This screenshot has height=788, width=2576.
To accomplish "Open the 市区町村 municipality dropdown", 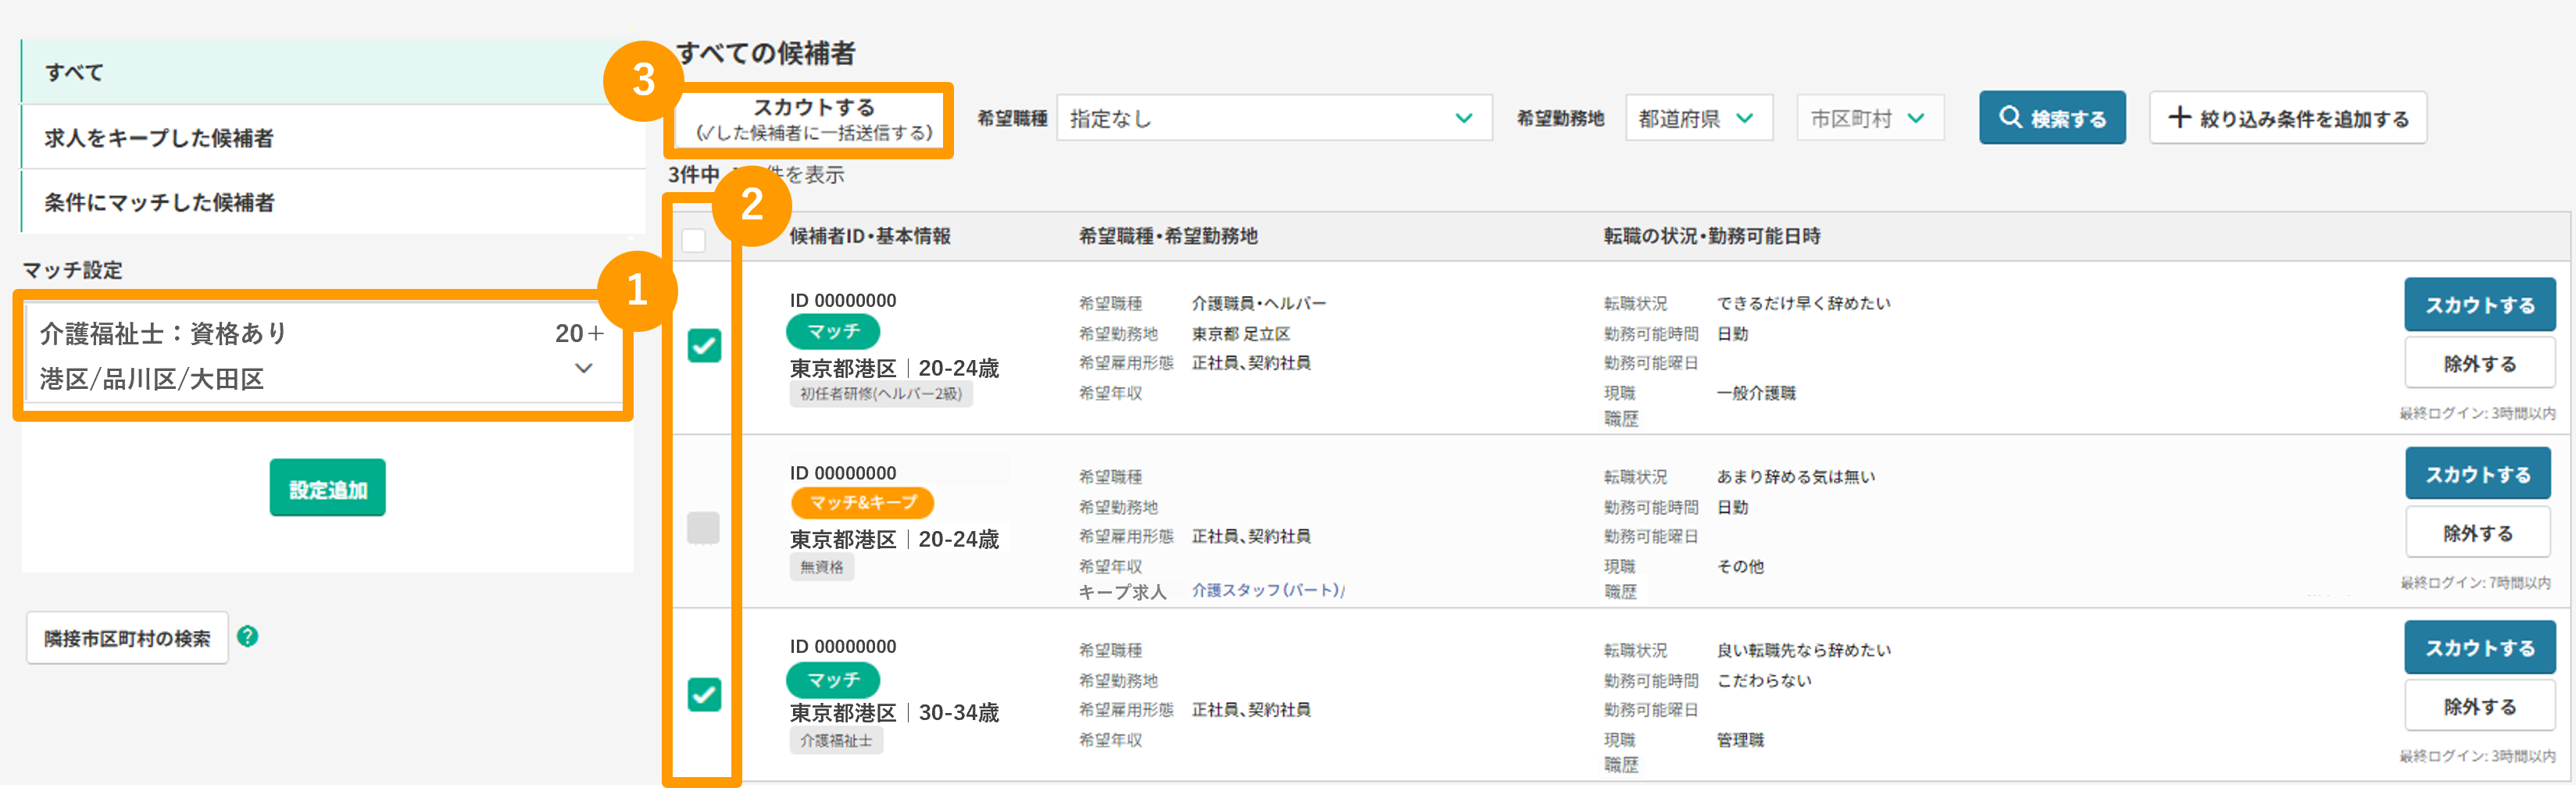I will 1868,117.
